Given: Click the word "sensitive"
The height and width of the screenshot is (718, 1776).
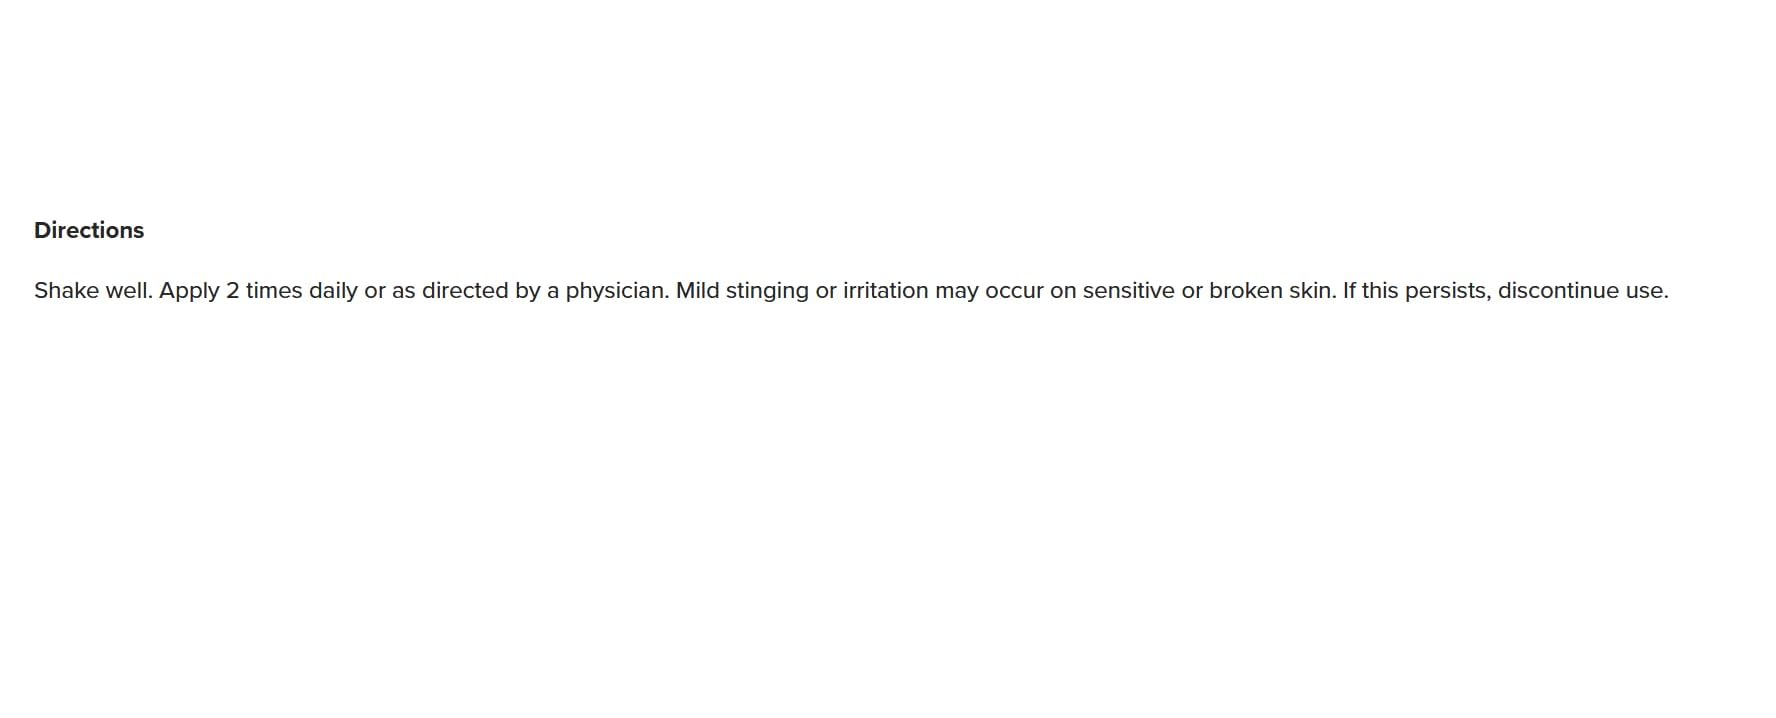Looking at the screenshot, I should 1128,291.
